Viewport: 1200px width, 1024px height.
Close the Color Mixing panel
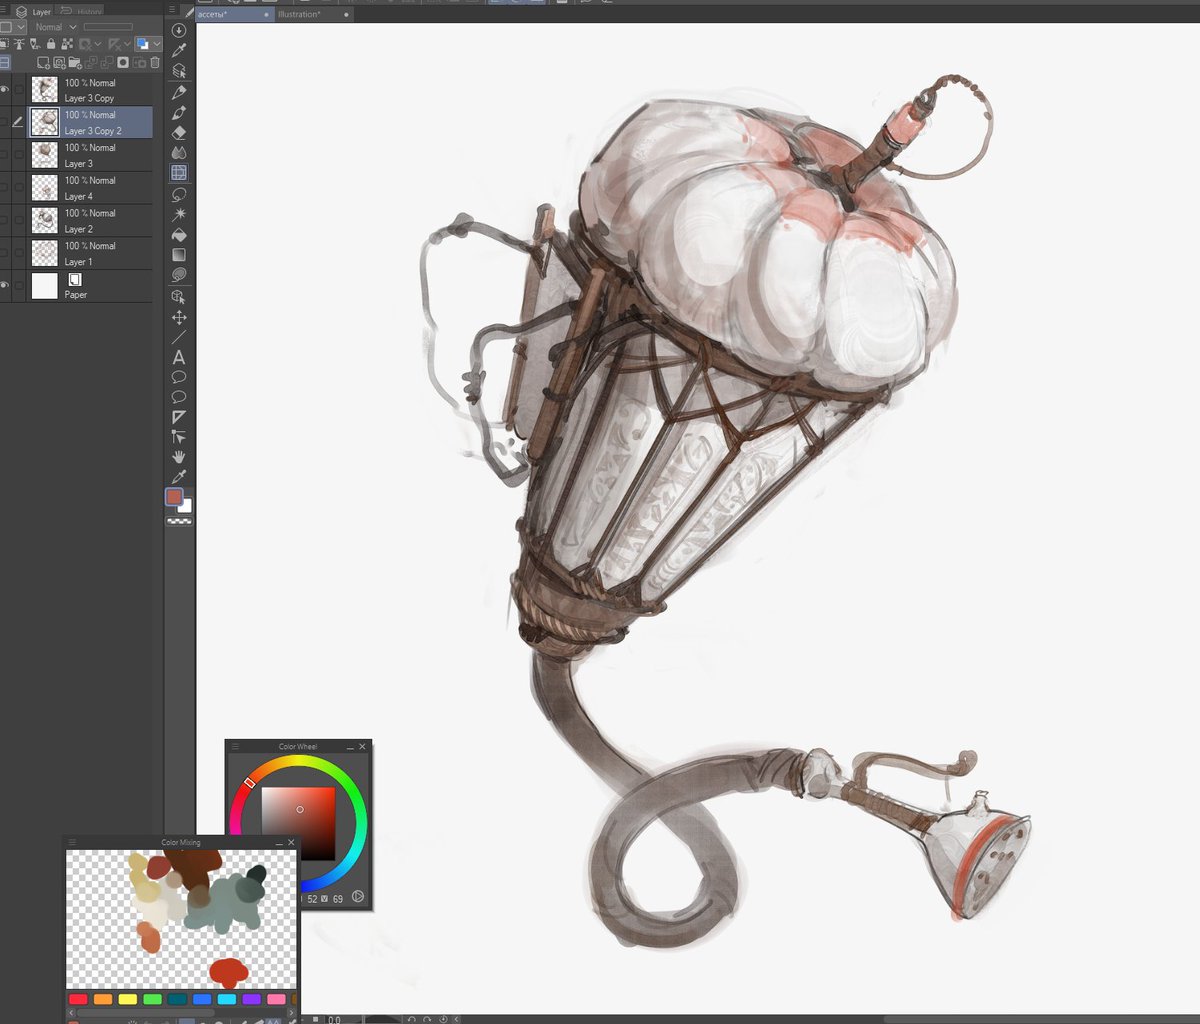292,842
